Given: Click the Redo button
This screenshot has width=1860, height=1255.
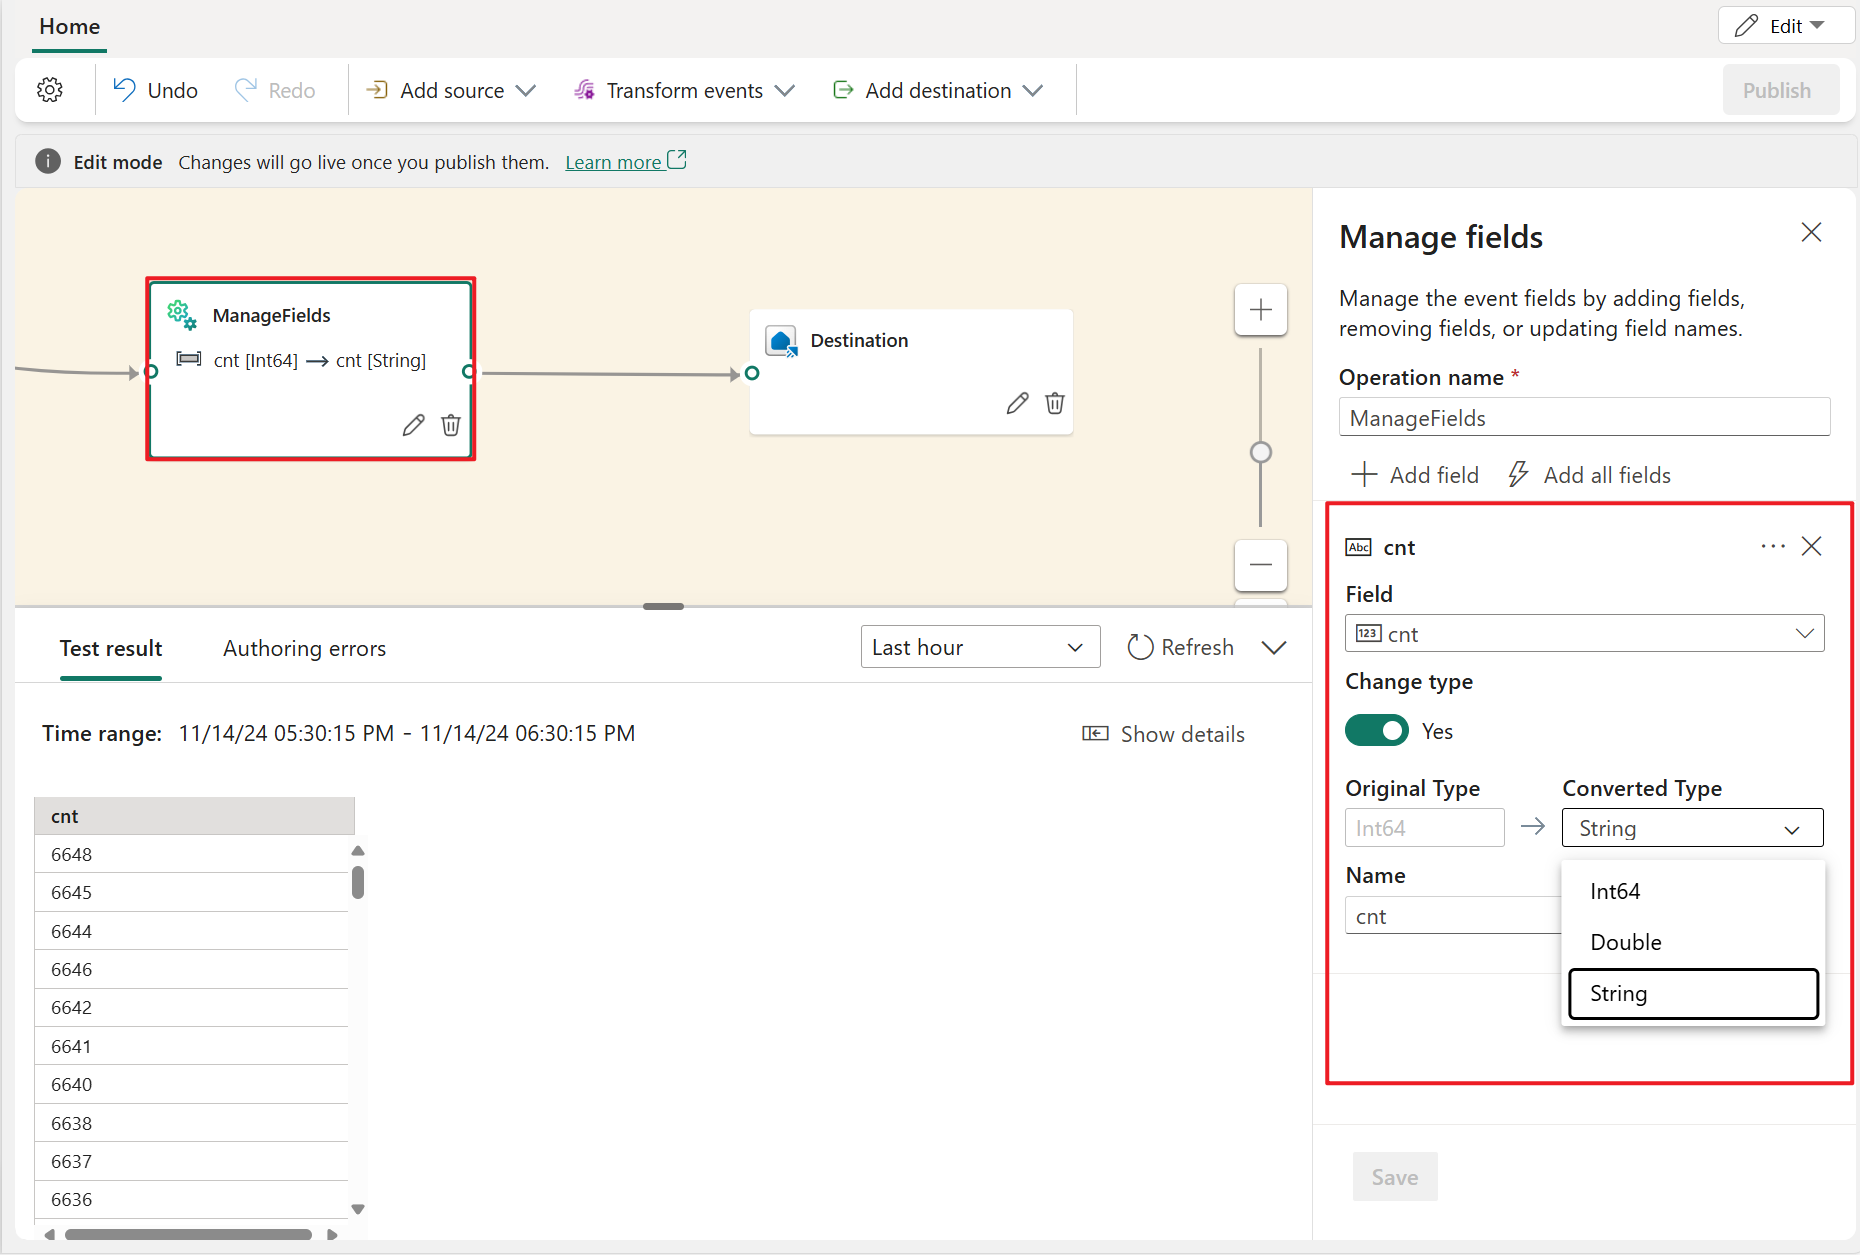Looking at the screenshot, I should coord(275,90).
